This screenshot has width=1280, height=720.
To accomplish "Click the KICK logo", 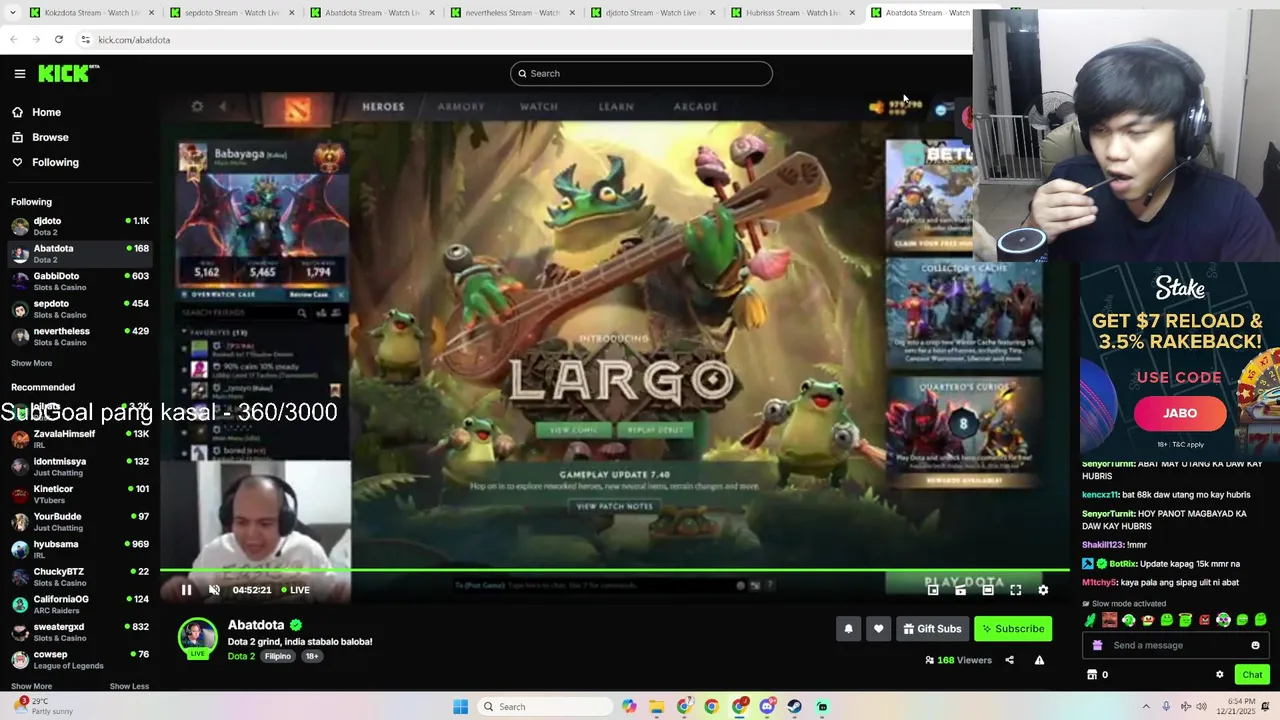I will (x=68, y=73).
